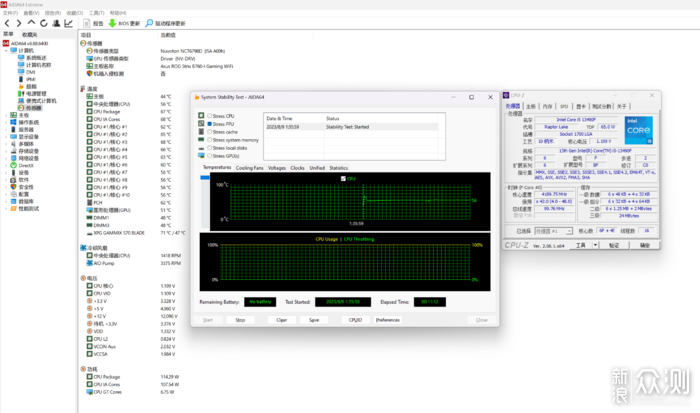Select 电源管理 in the AIDA64 tree
This screenshot has height=413, width=700.
pyautogui.click(x=36, y=93)
